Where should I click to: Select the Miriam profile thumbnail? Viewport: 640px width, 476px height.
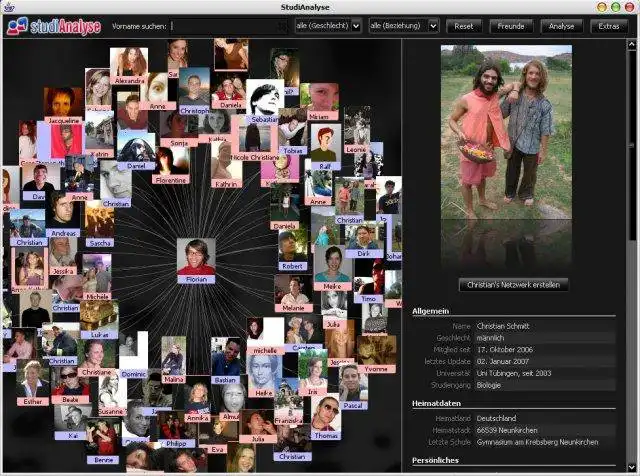click(319, 102)
